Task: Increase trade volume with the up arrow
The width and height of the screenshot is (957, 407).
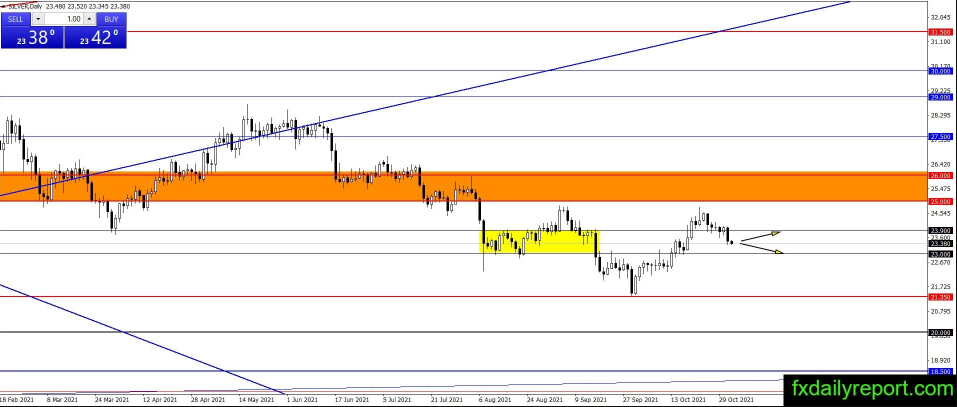Action: [x=89, y=19]
